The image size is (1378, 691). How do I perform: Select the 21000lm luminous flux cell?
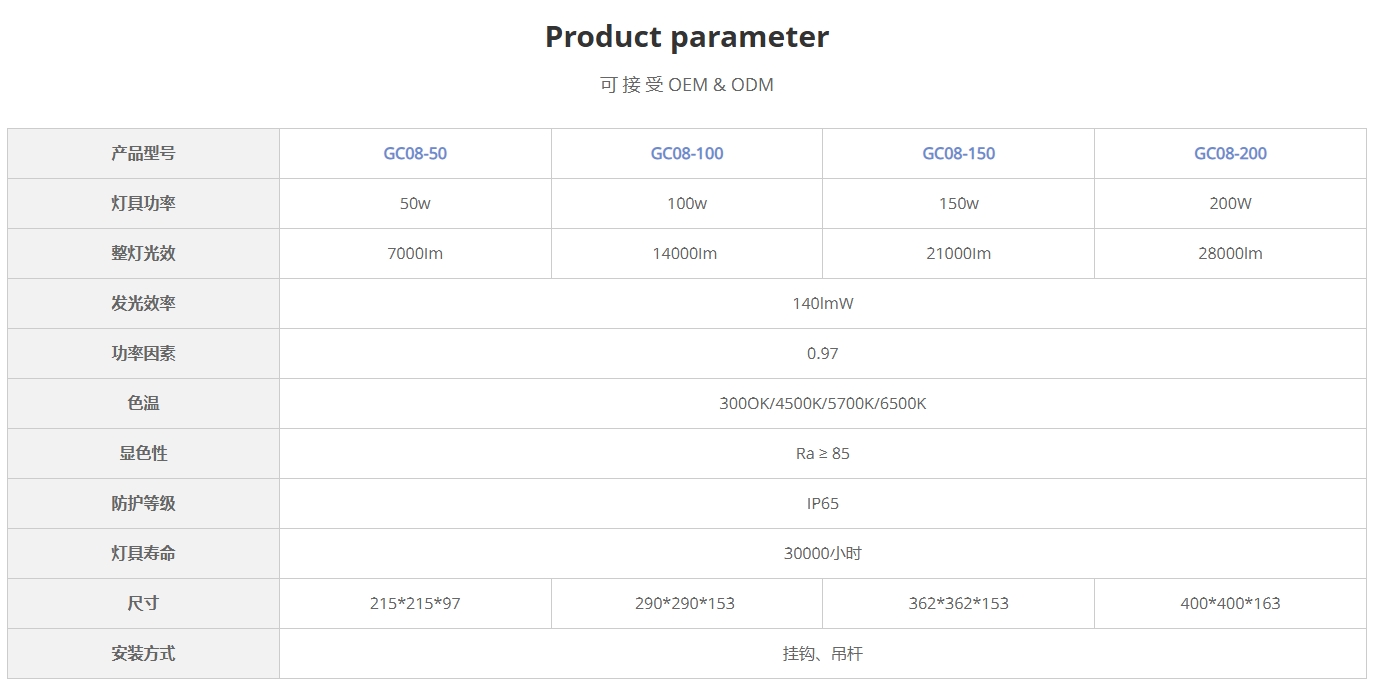click(958, 254)
